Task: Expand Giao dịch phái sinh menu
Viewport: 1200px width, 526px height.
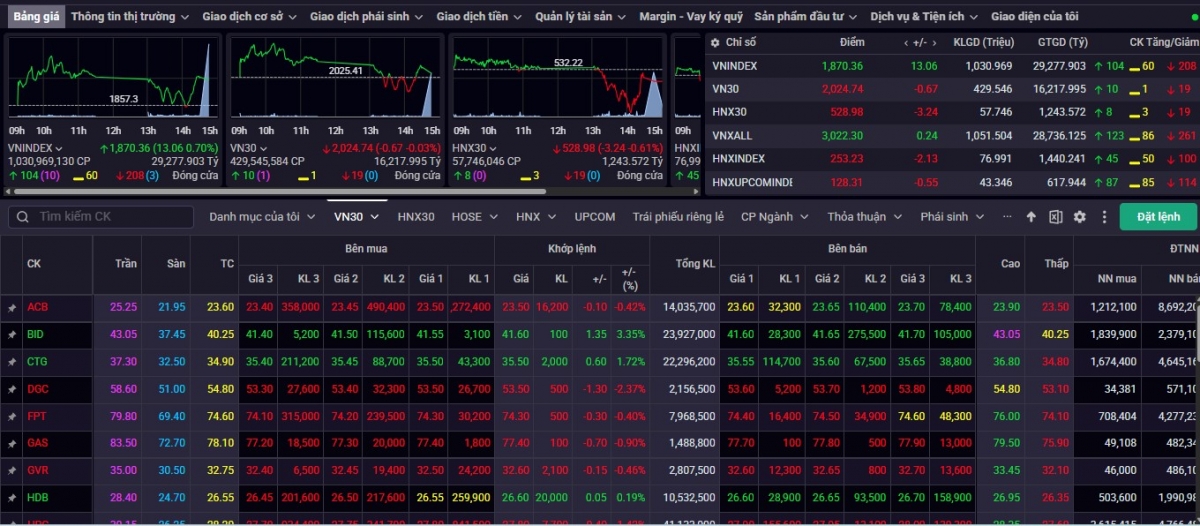Action: pyautogui.click(x=366, y=17)
